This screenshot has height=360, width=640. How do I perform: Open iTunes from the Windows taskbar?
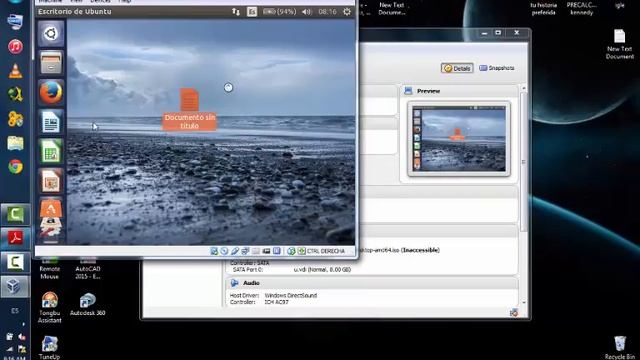pos(15,46)
